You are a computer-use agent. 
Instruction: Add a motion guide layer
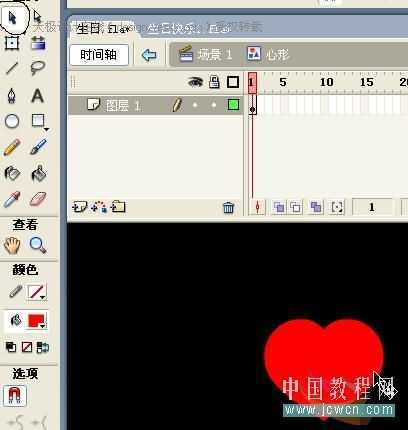(x=99, y=207)
